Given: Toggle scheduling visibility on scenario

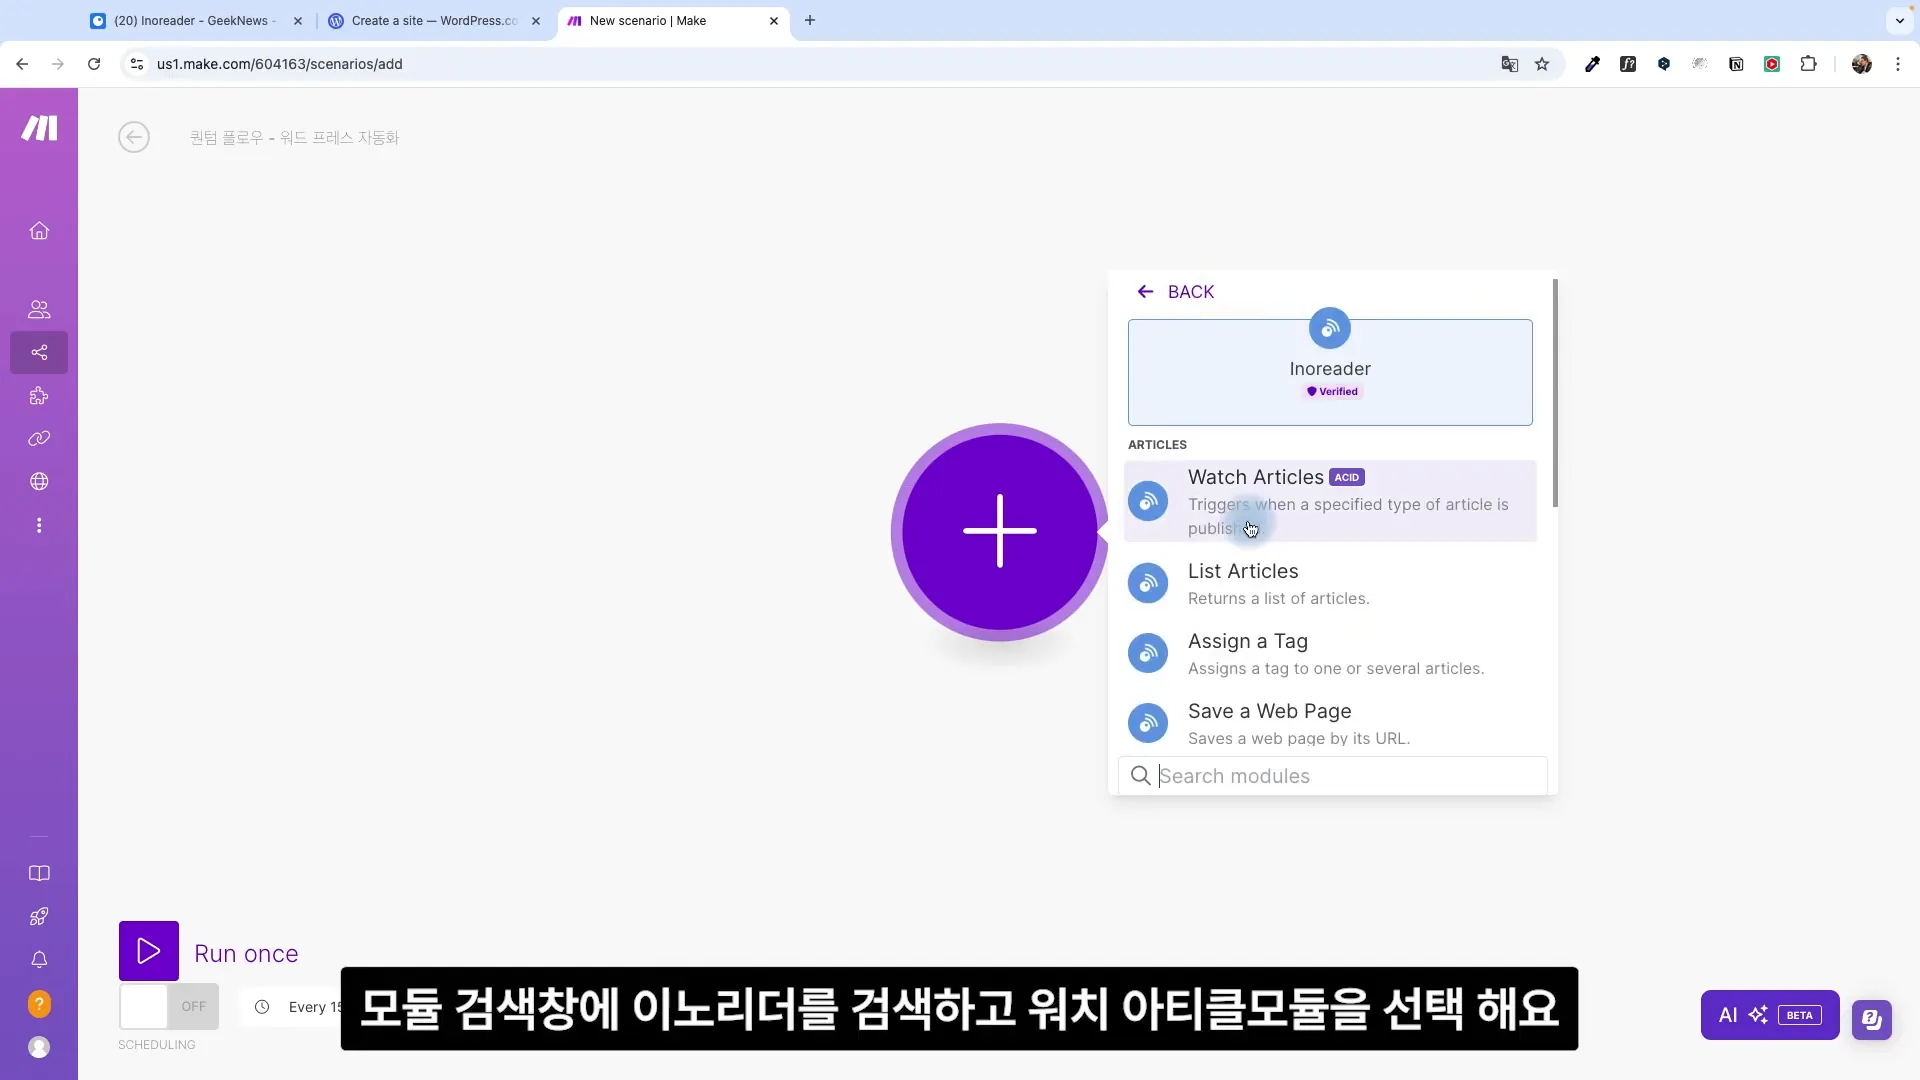Looking at the screenshot, I should 167,1006.
